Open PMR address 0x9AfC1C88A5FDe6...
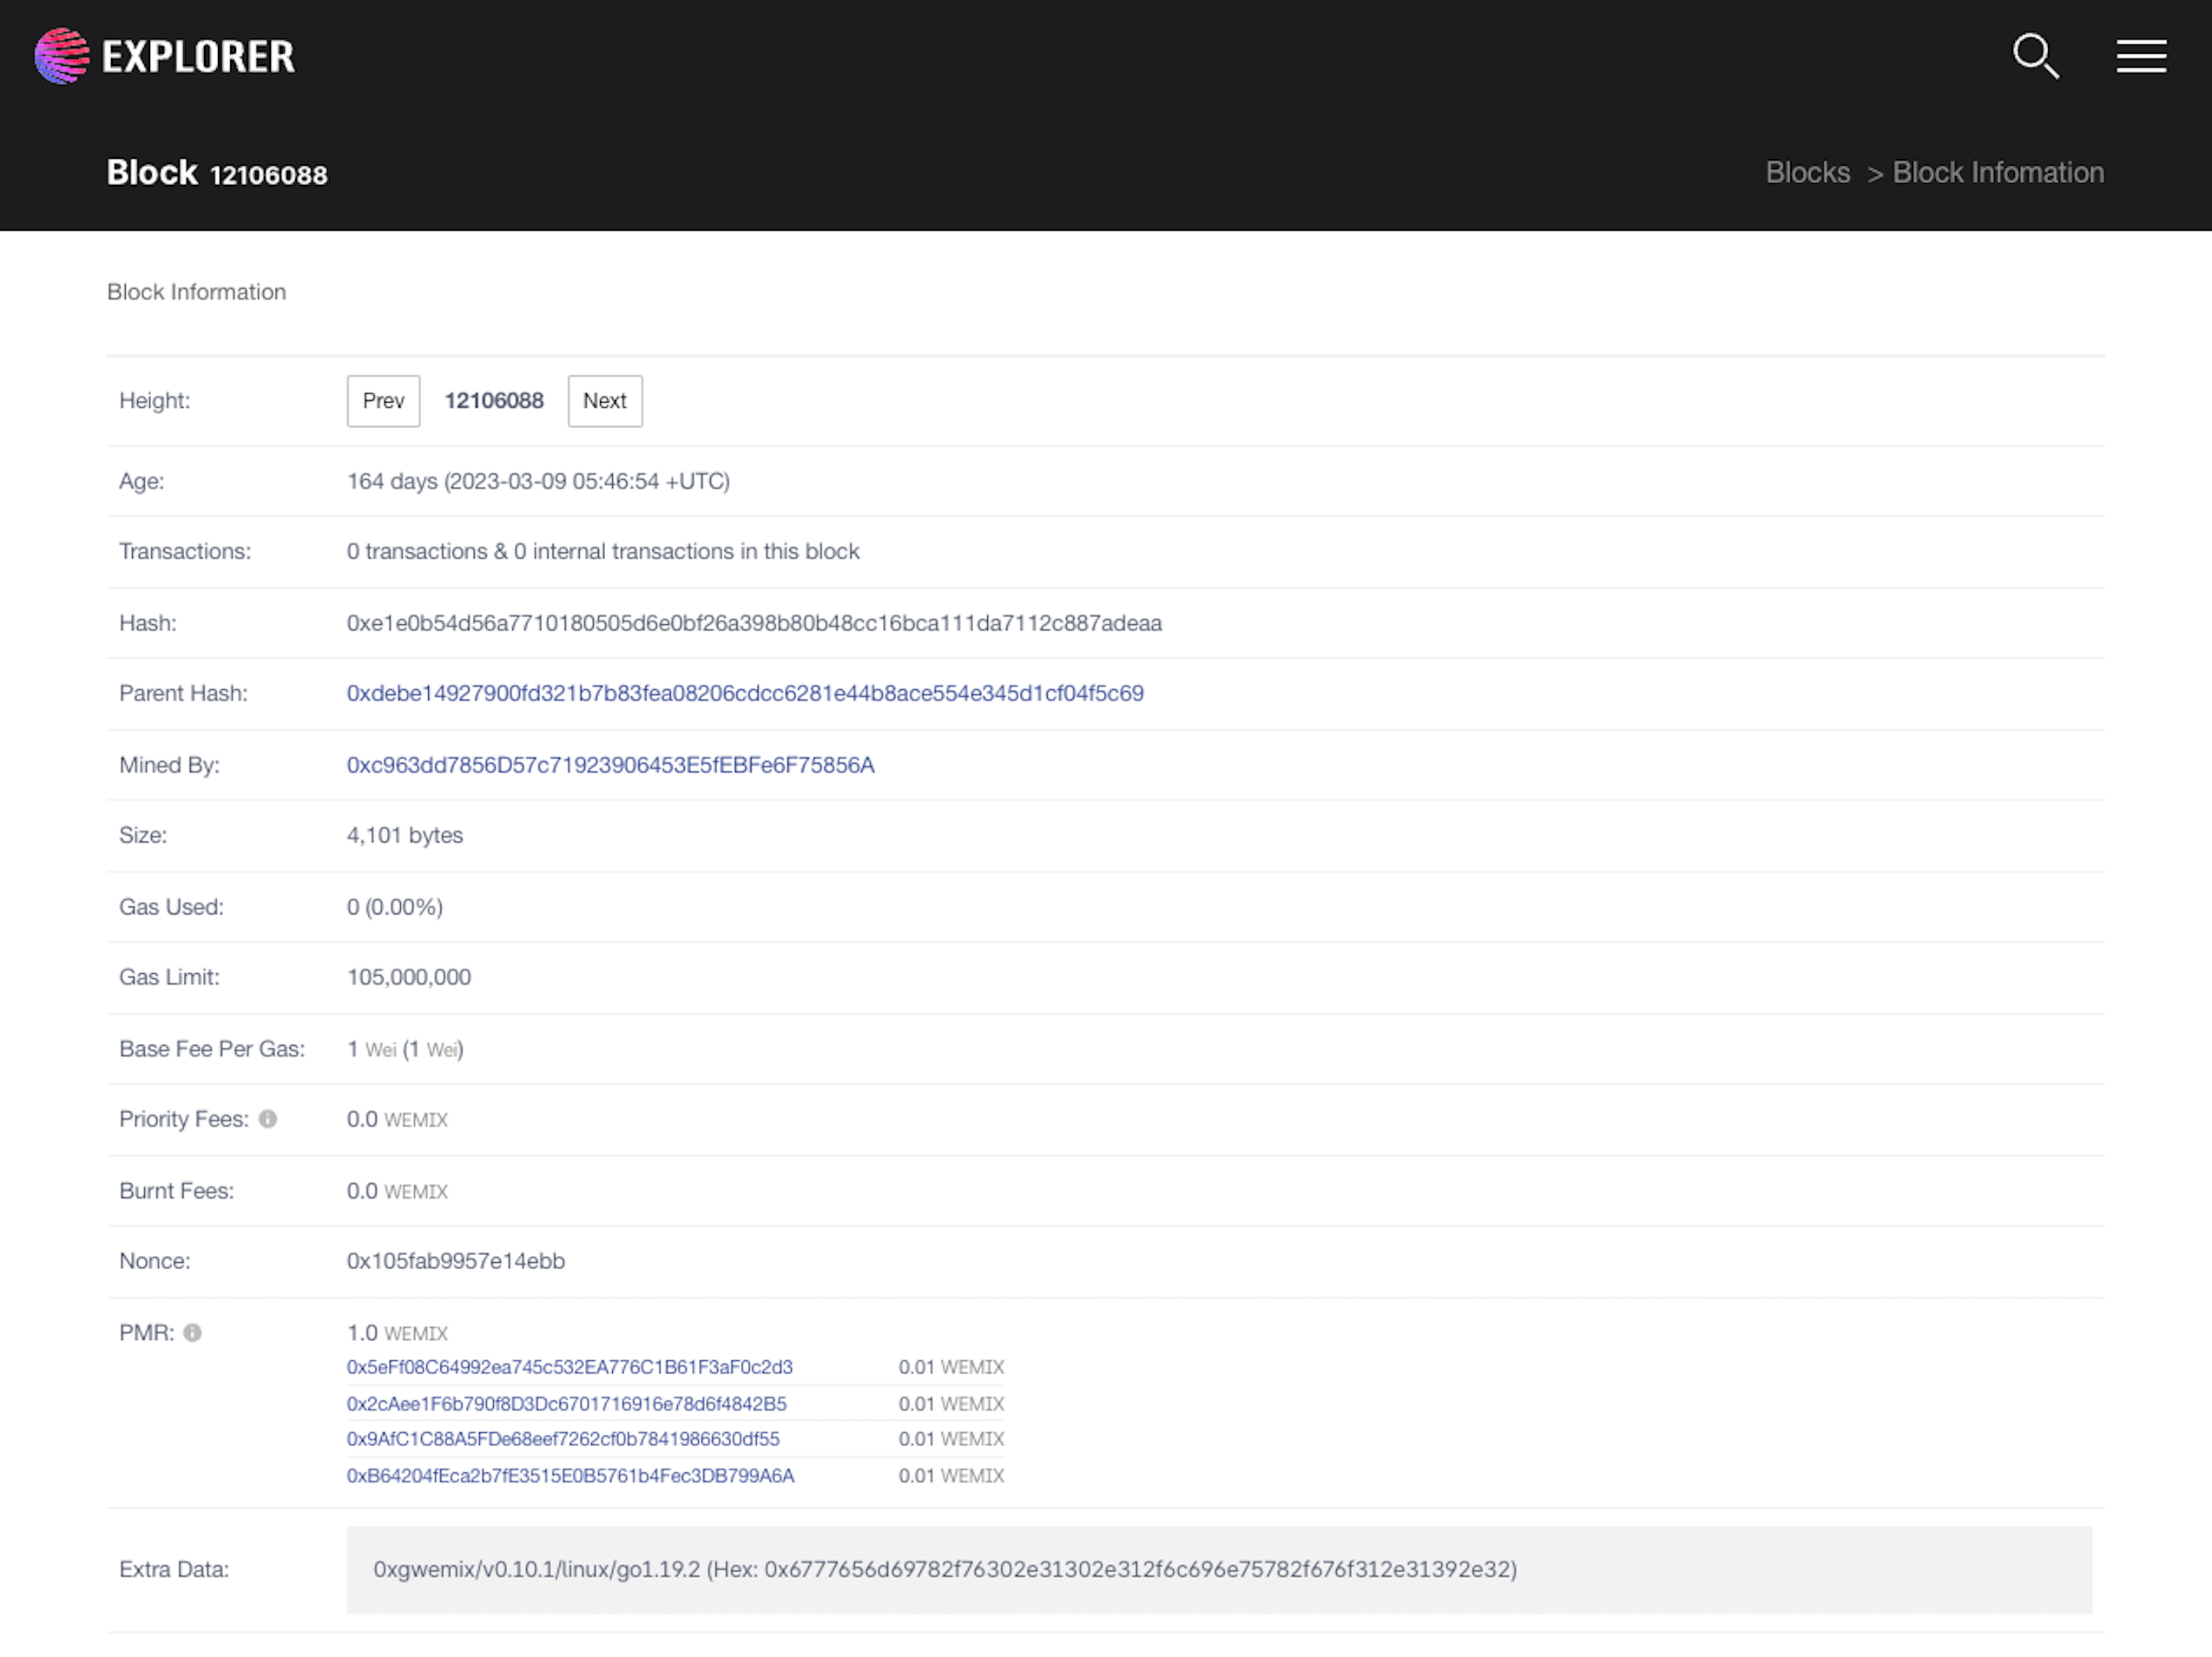Screen dimensions: 2212x1657 click(562, 1439)
